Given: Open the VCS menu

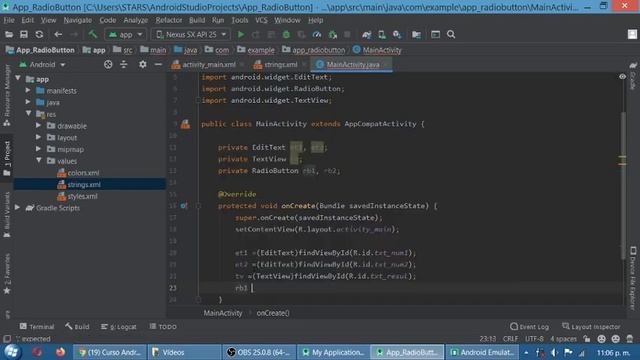Looking at the screenshot, I should (261, 20).
